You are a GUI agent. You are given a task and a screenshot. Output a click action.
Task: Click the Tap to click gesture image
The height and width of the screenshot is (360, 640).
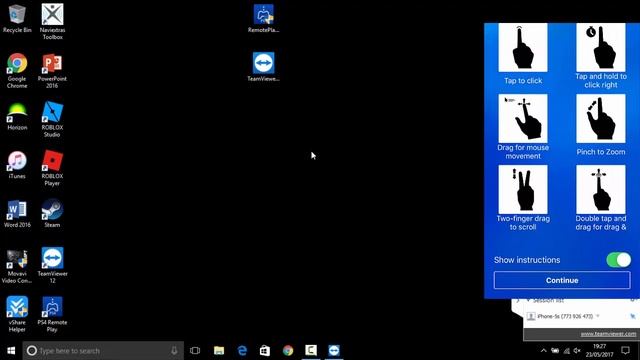click(x=523, y=47)
